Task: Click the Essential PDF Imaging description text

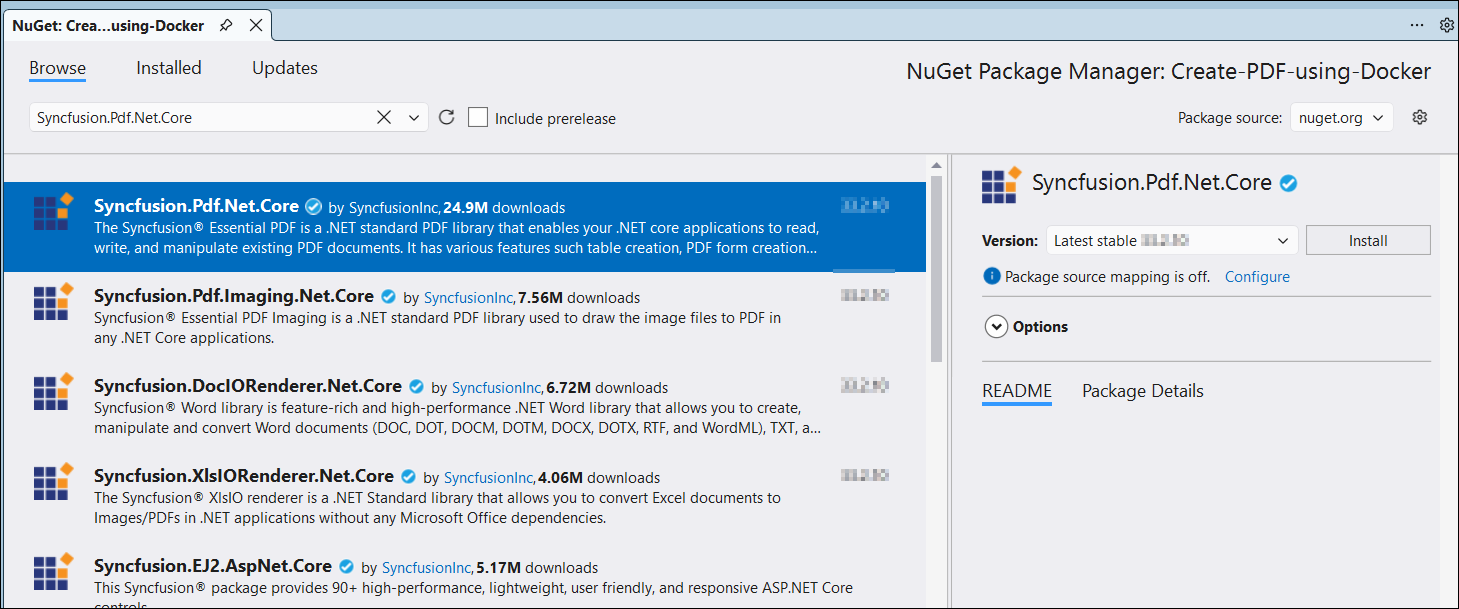Action: [x=437, y=328]
